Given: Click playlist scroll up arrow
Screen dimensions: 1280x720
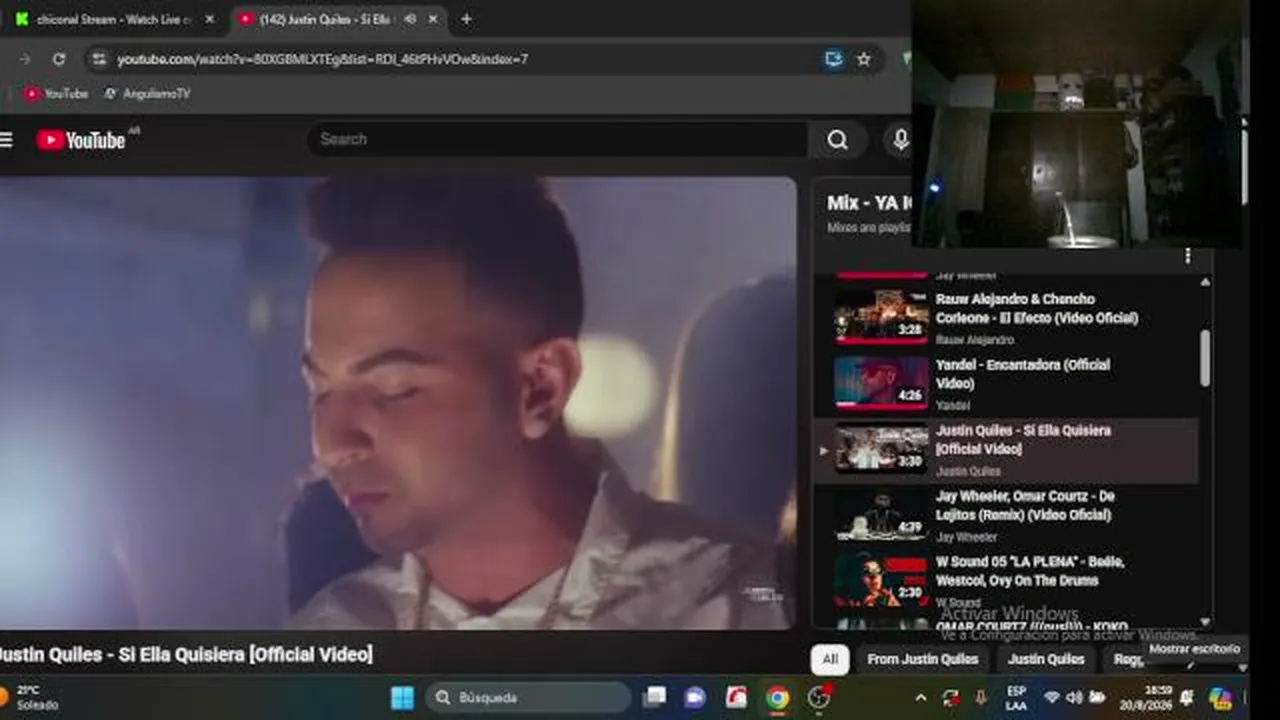Looking at the screenshot, I should (x=1205, y=283).
